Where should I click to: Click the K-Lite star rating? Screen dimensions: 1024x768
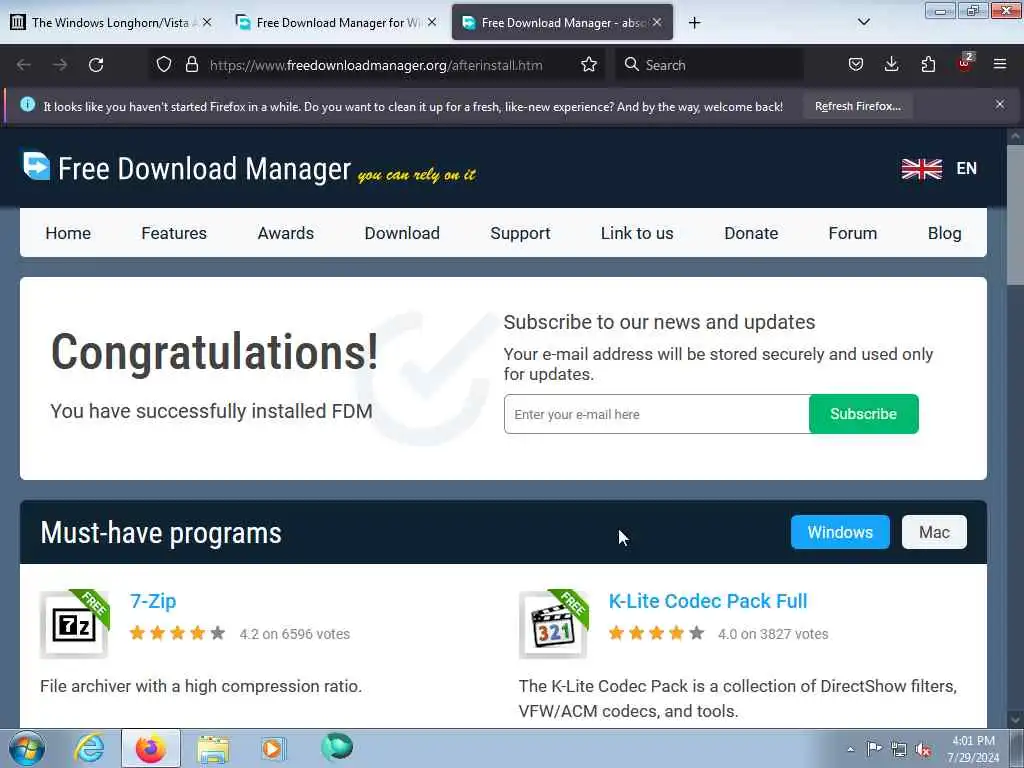[x=656, y=633]
